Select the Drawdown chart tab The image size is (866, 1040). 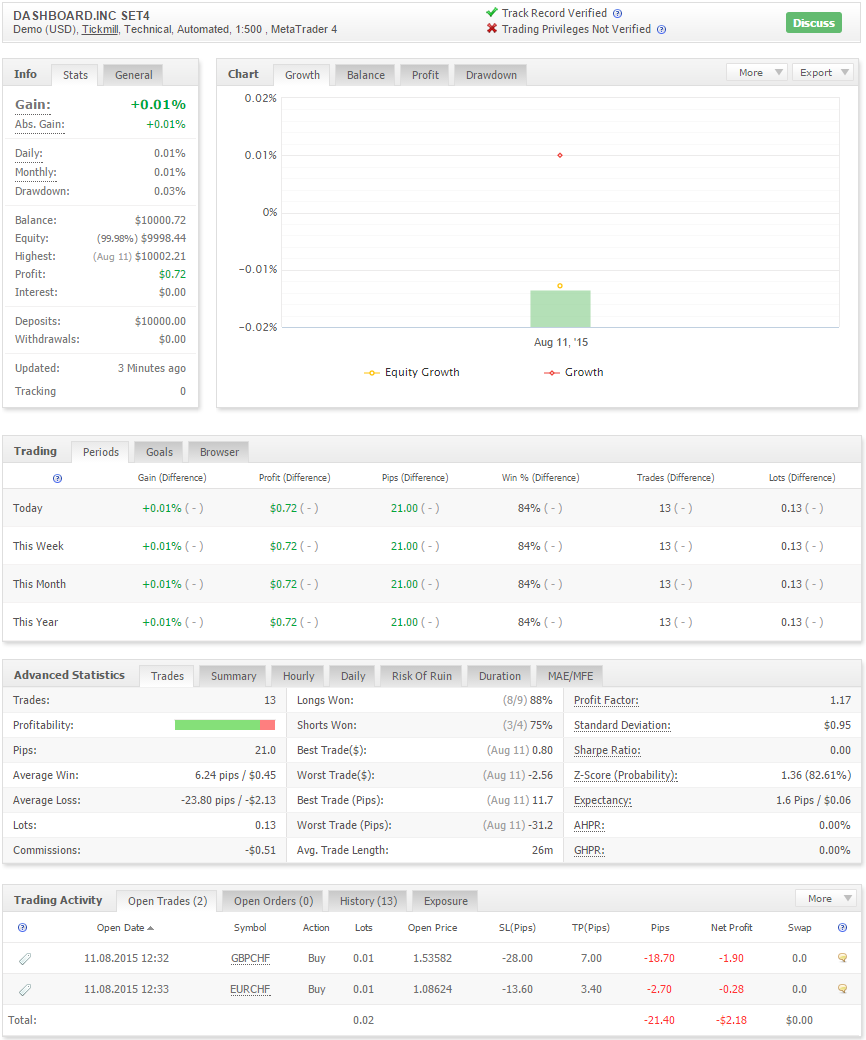[491, 75]
